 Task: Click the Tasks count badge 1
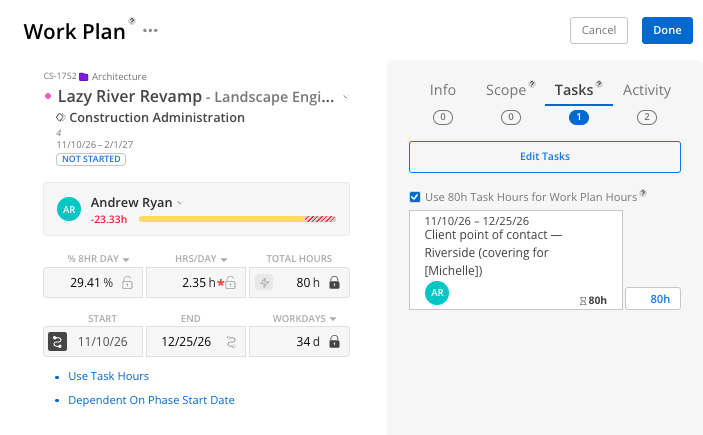(579, 117)
